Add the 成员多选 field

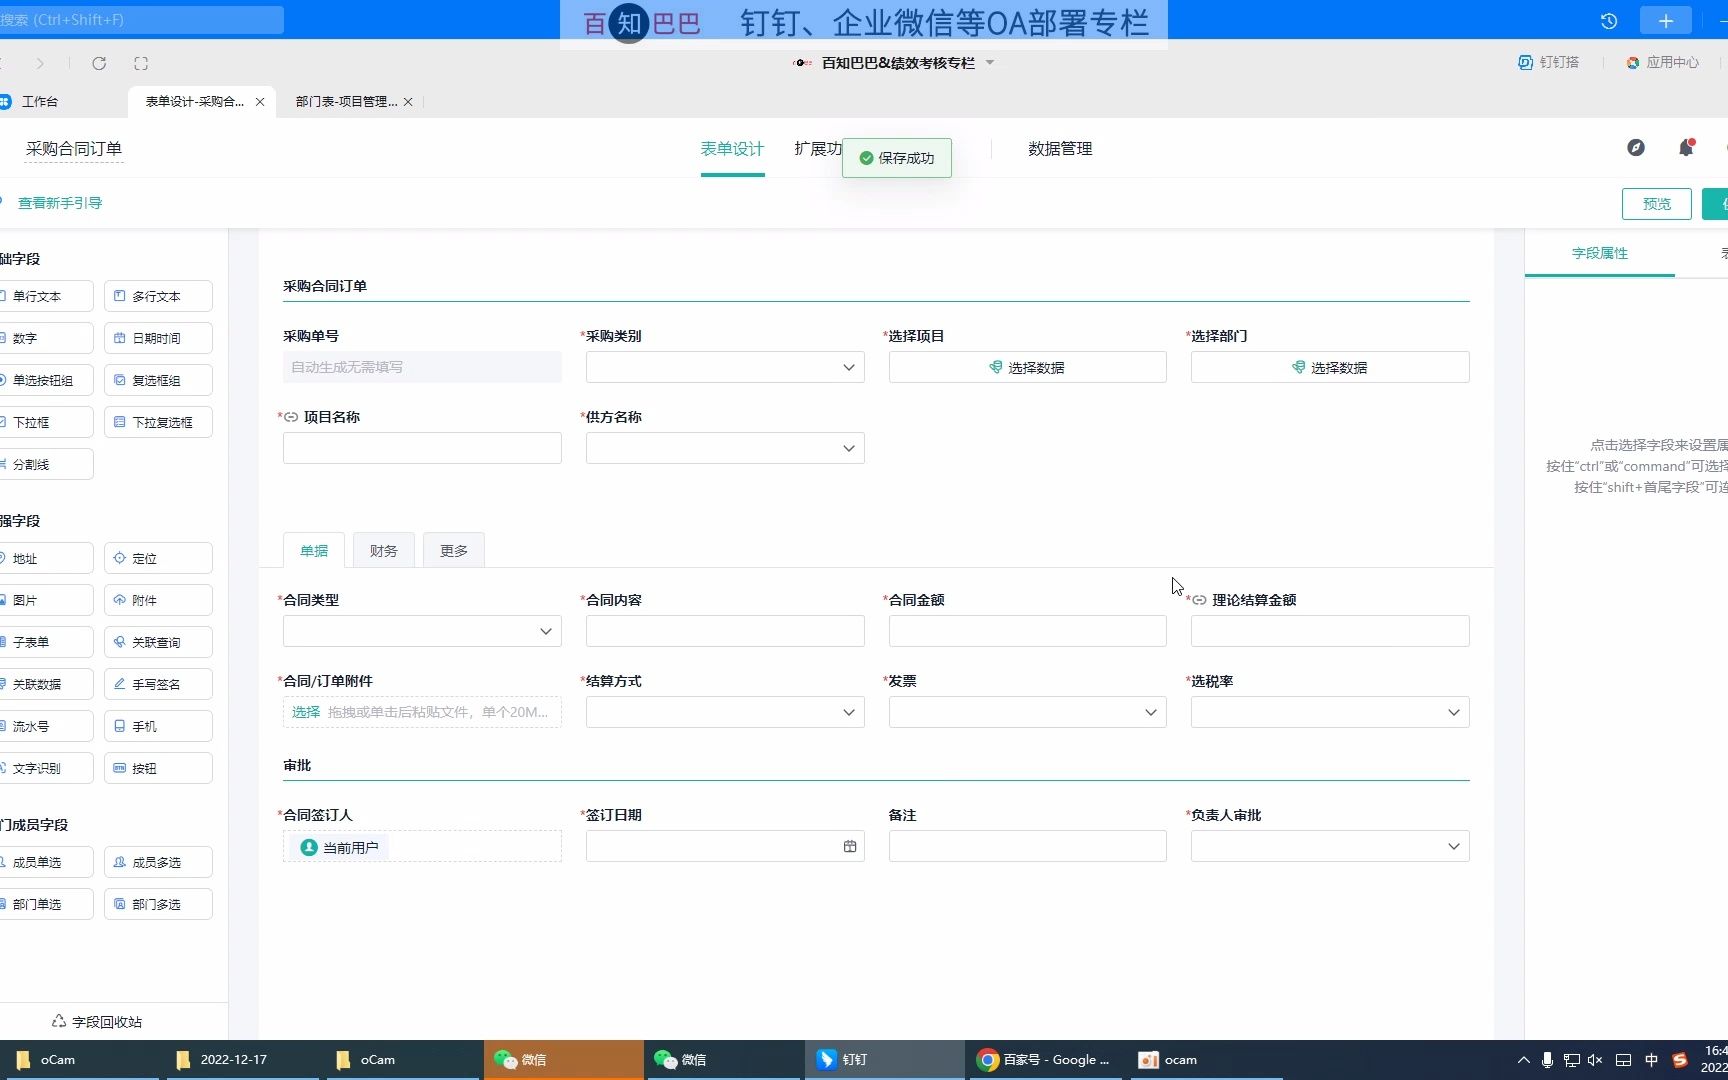pos(158,862)
